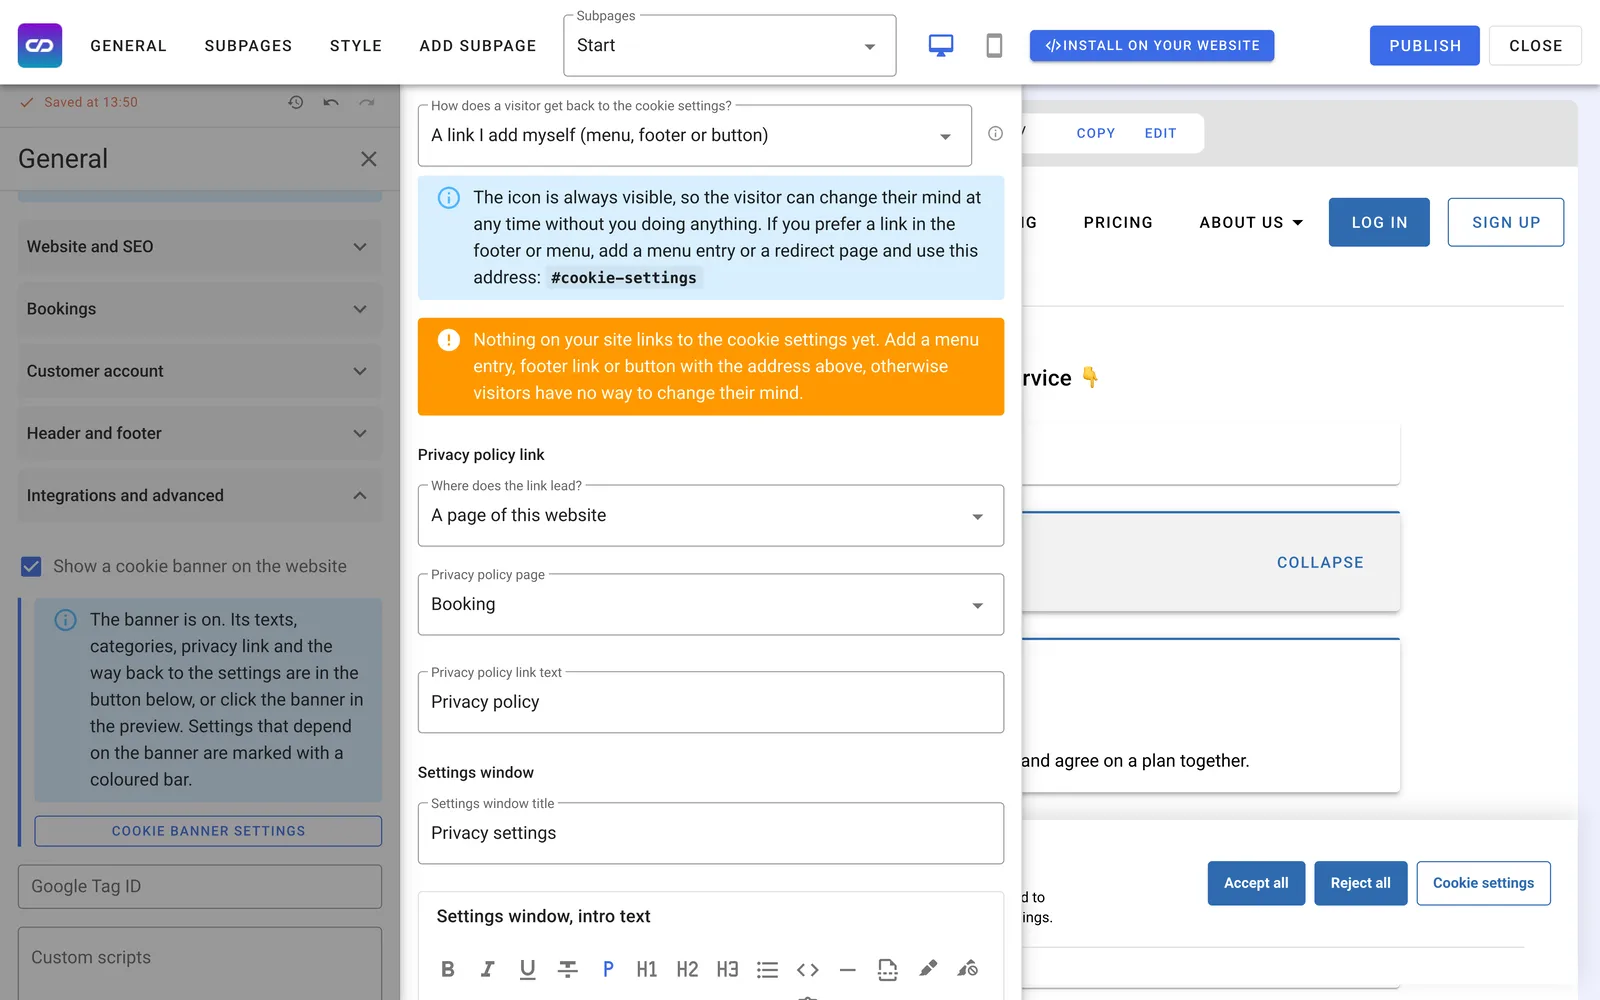Click Log in button in preview
Screen dimensions: 1600x1000
(1379, 222)
